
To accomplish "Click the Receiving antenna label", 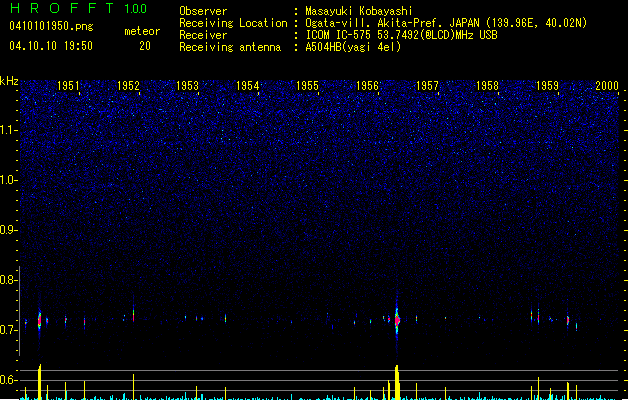I will pyautogui.click(x=230, y=47).
